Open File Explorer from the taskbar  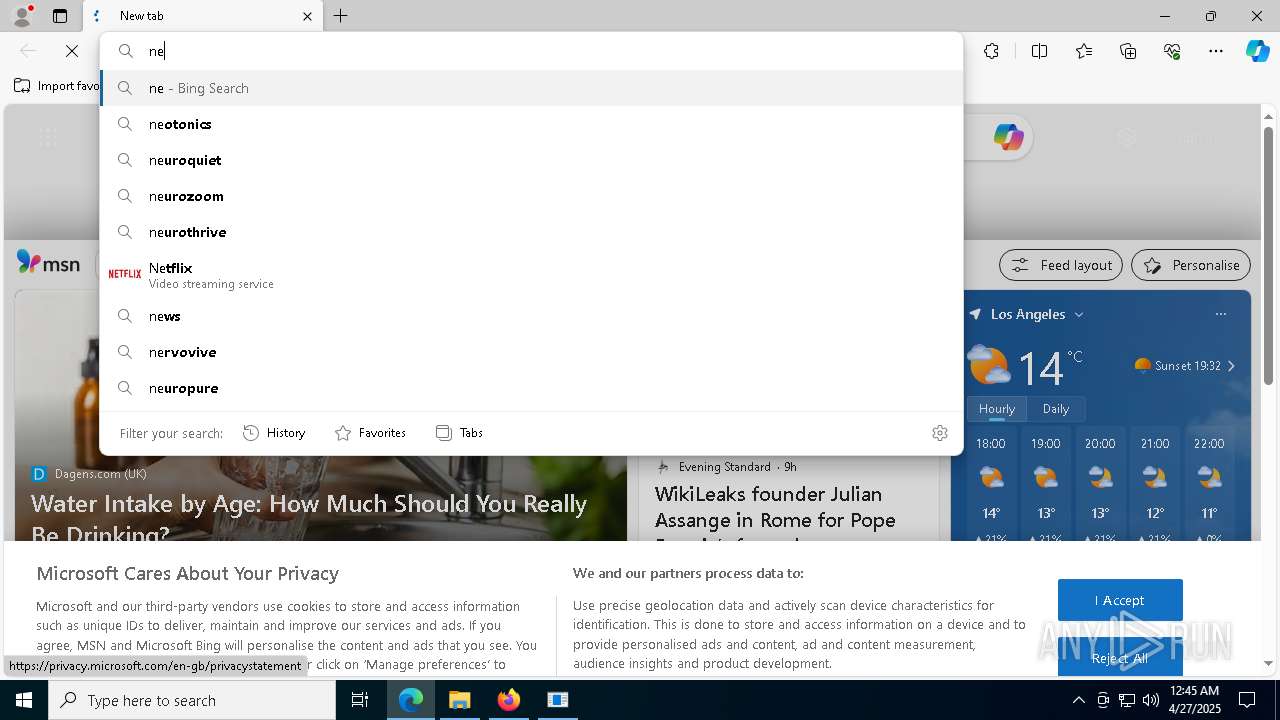click(459, 700)
